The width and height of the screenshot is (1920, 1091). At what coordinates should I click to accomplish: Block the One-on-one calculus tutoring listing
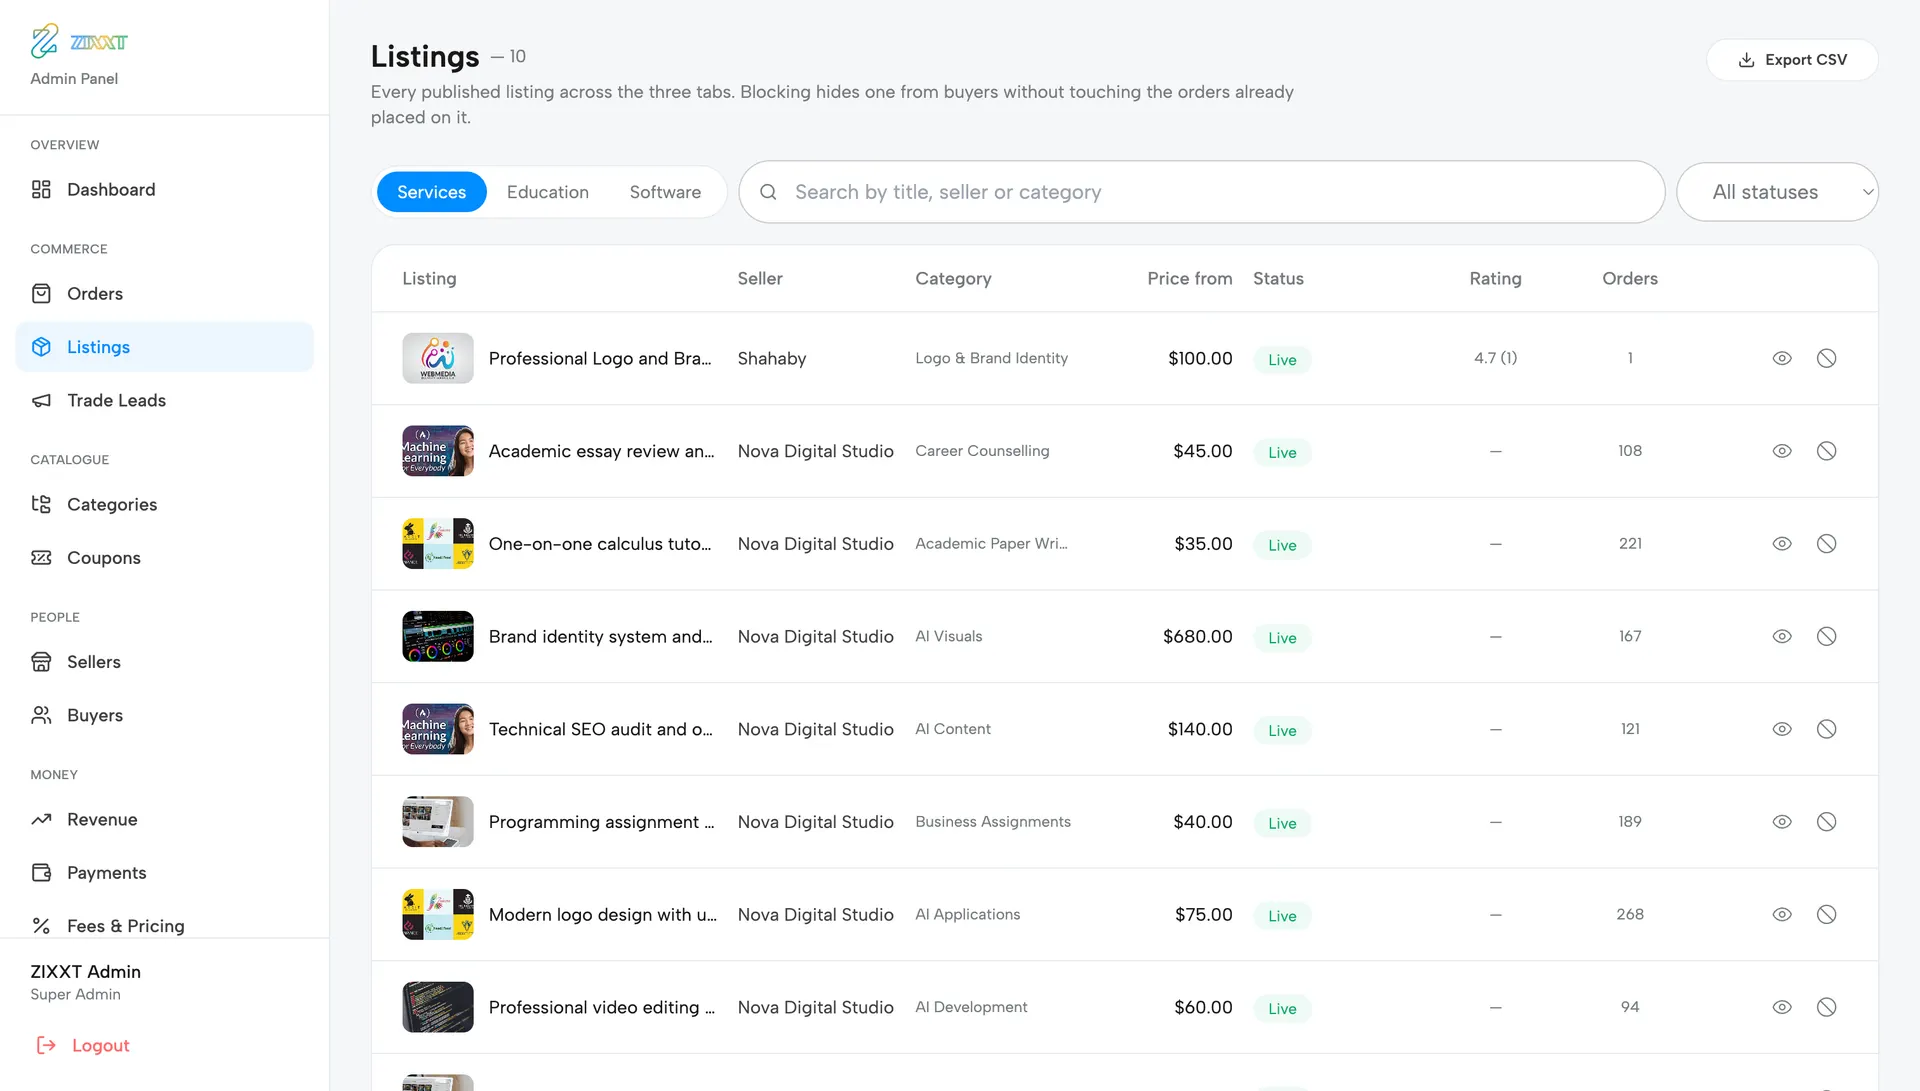[1826, 544]
